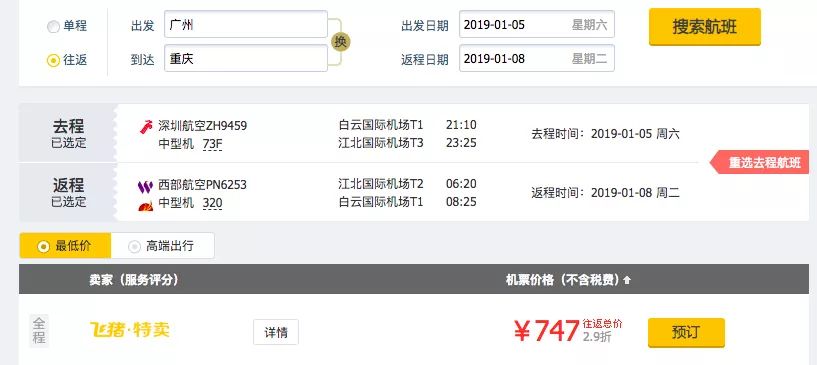Sort by ticket price arrow
The width and height of the screenshot is (817, 365).
coord(627,280)
